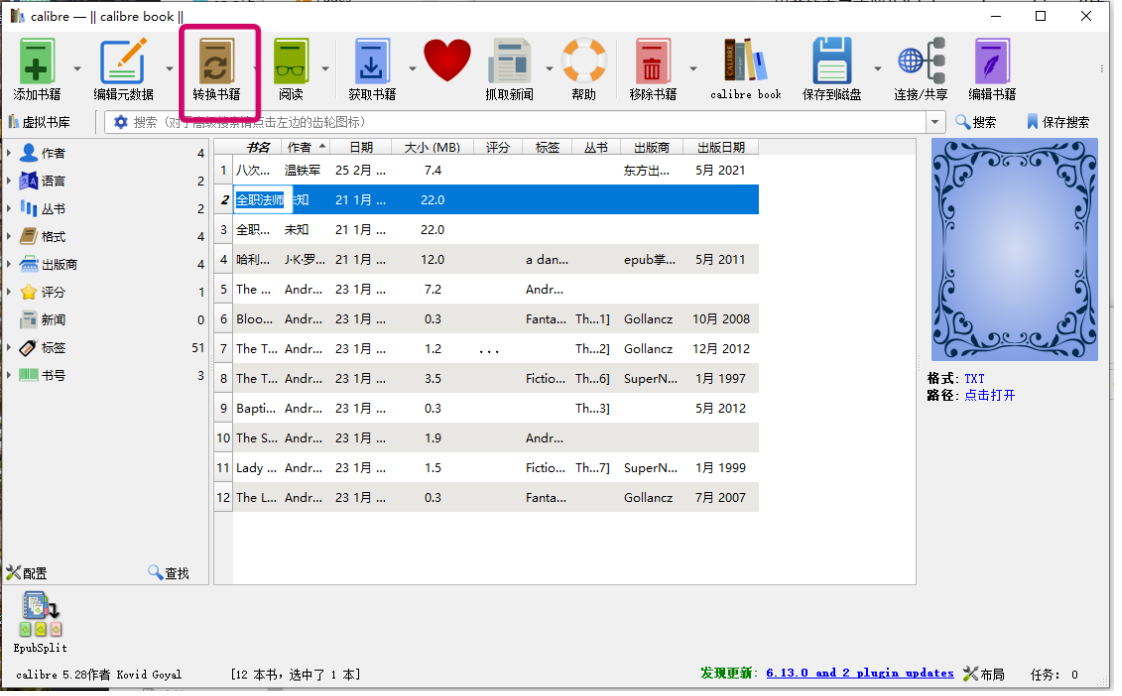Open dropdown arrow next to 保存到磁盘
The height and width of the screenshot is (696, 1122).
click(878, 69)
